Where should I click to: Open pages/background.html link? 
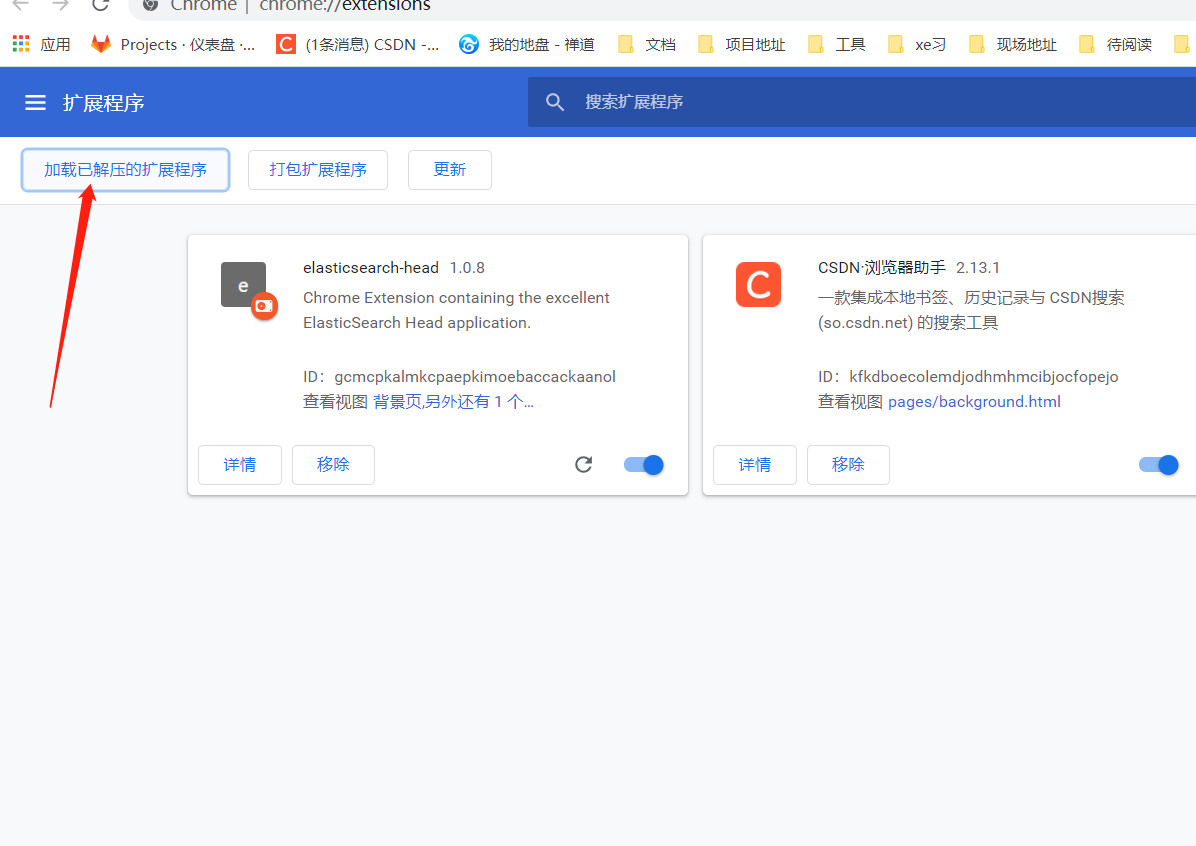point(974,402)
